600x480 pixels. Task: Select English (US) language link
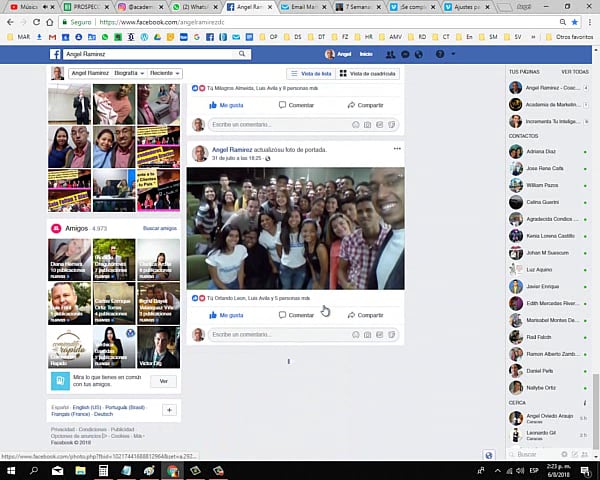click(x=87, y=407)
